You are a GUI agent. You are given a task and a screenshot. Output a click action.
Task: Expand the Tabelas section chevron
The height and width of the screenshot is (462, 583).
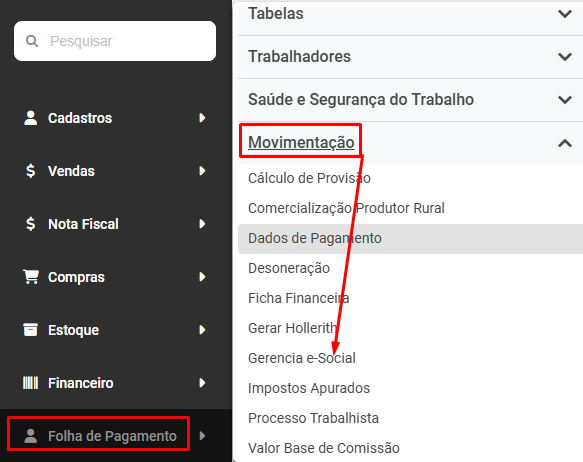(565, 14)
